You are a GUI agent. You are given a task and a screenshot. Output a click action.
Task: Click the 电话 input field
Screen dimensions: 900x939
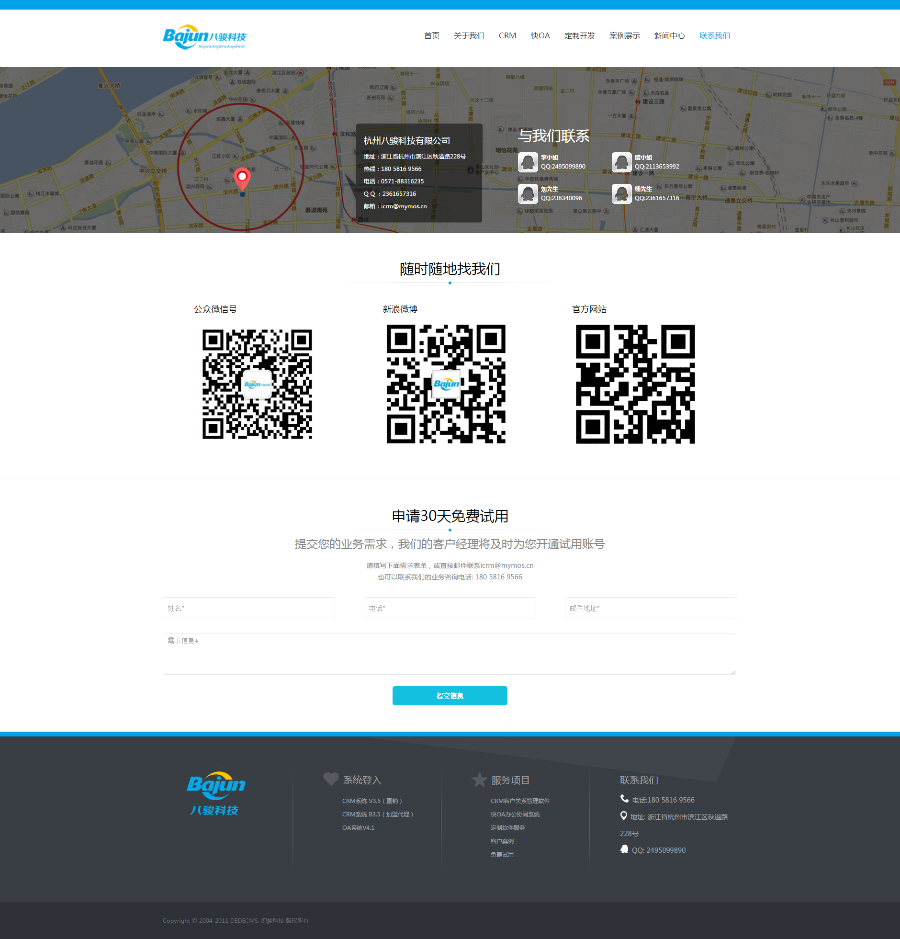[450, 608]
